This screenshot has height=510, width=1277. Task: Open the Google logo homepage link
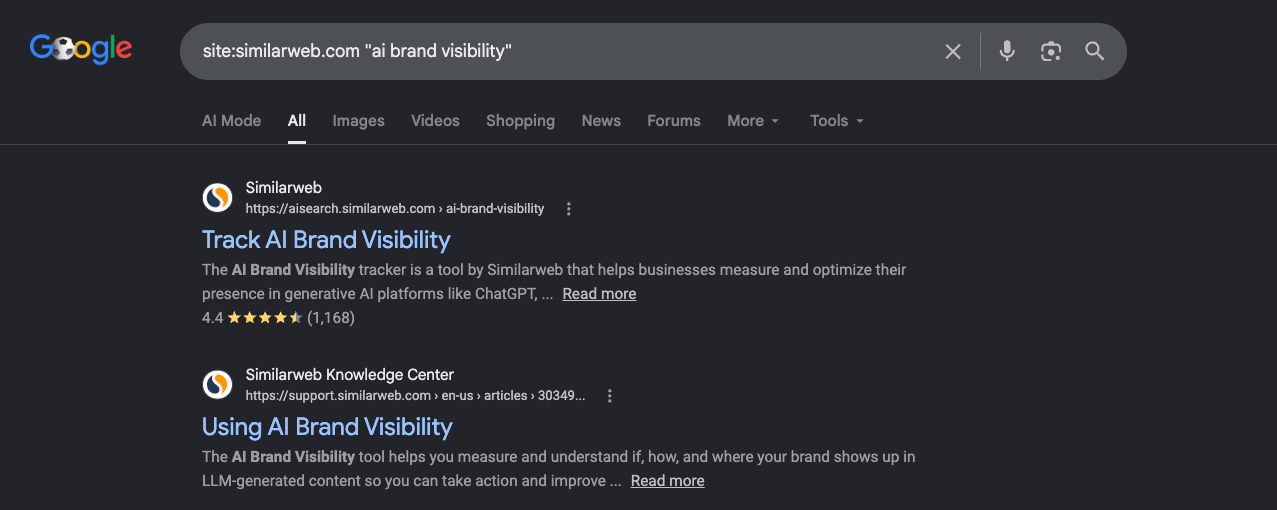81,48
